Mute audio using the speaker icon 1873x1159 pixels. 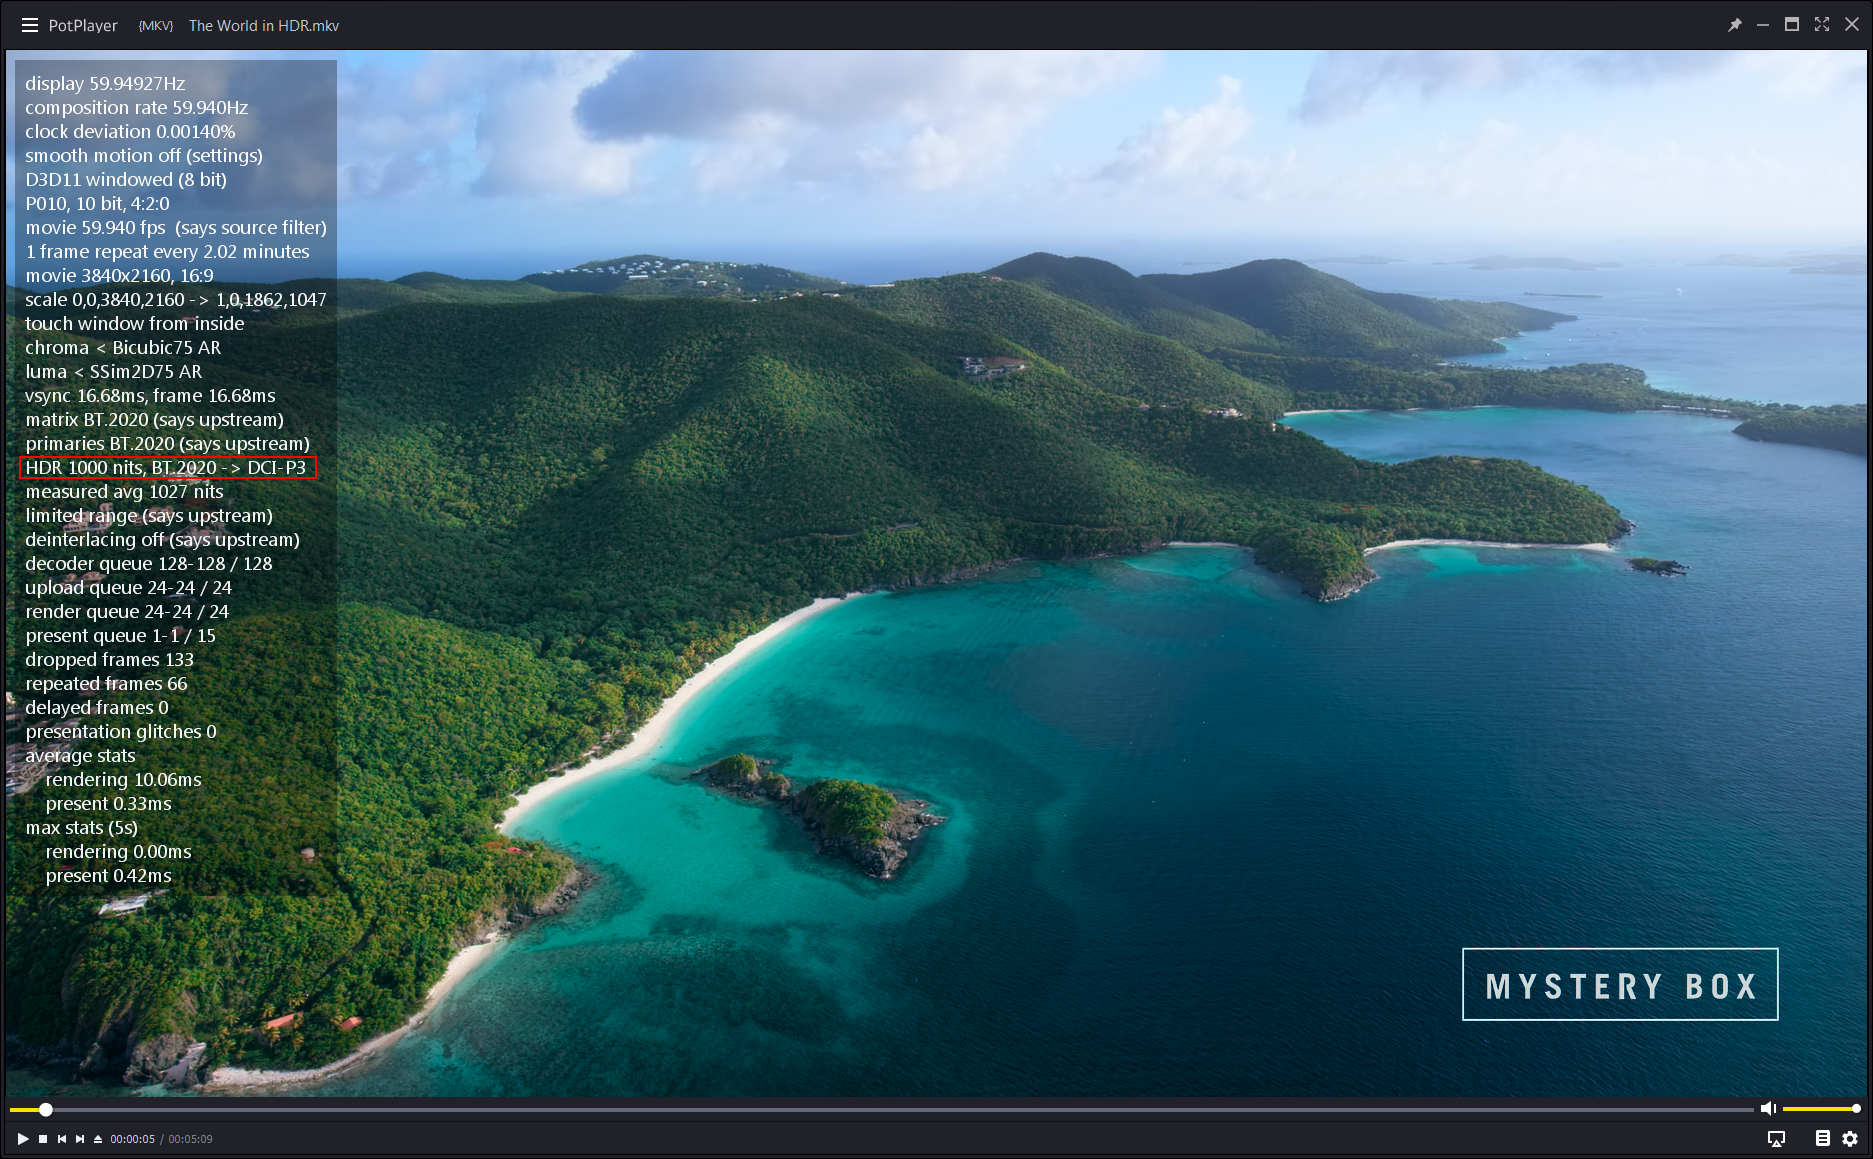[x=1768, y=1108]
